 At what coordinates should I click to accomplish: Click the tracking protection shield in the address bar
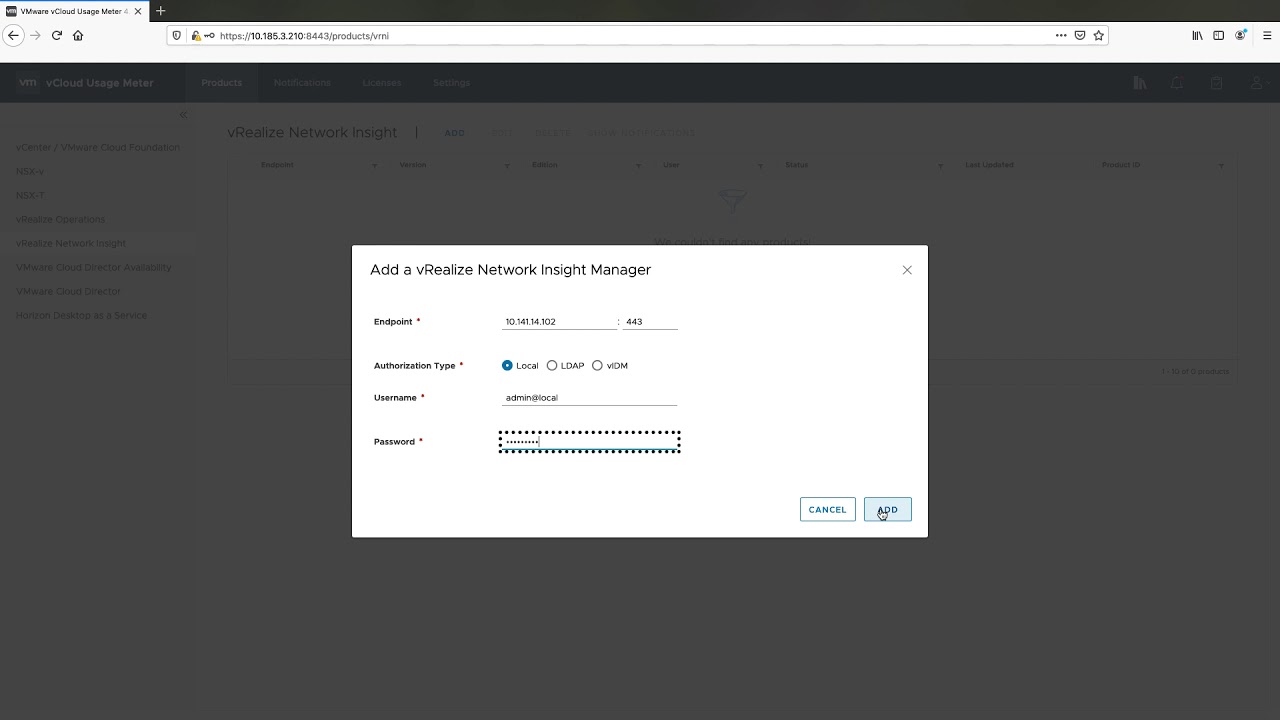(x=177, y=35)
